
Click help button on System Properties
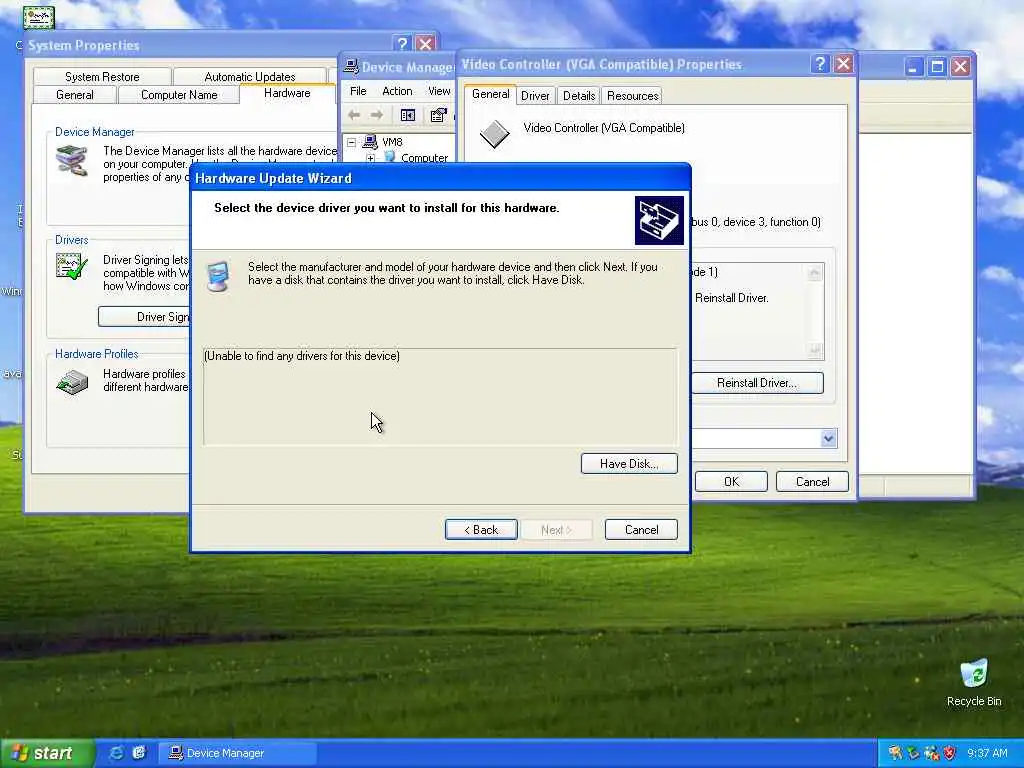402,44
